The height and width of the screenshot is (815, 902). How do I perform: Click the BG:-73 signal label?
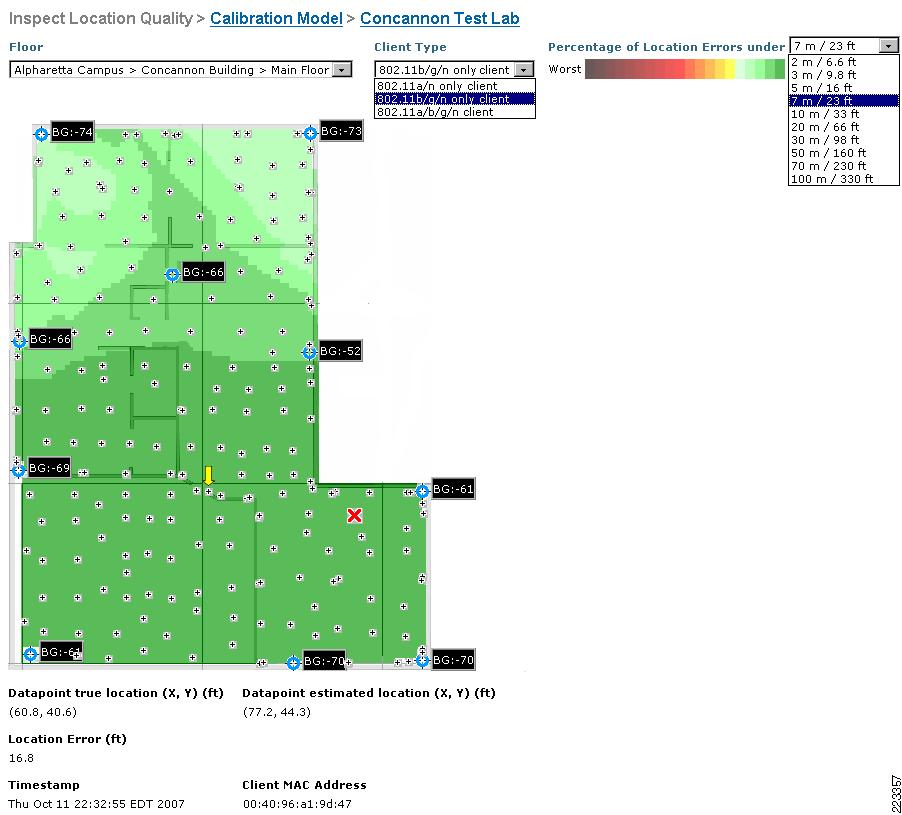(x=341, y=131)
